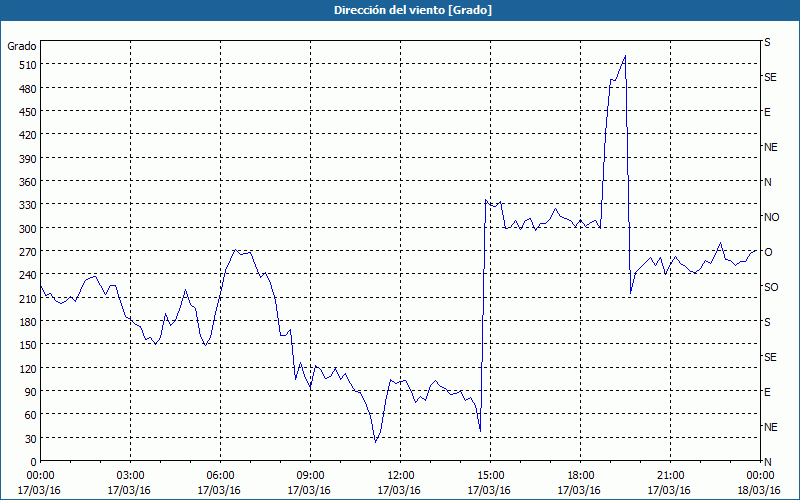Click the "SE" compass label beside 480 line
Screen dimensions: 800x500
pos(770,77)
